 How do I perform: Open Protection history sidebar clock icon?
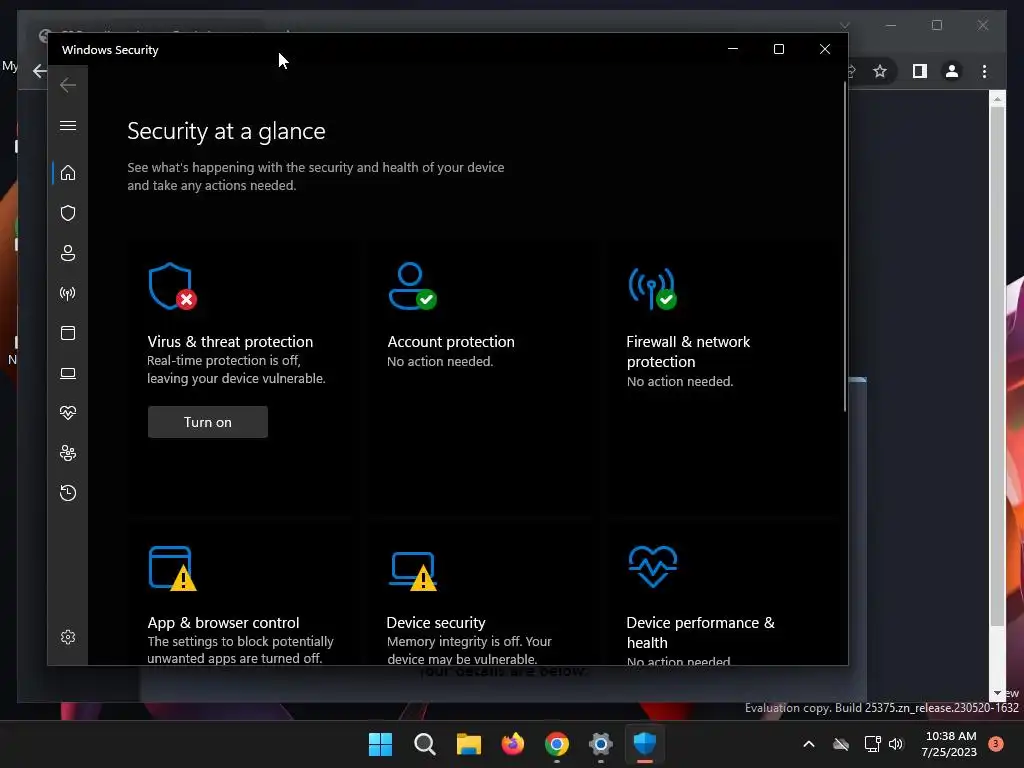pyautogui.click(x=68, y=492)
